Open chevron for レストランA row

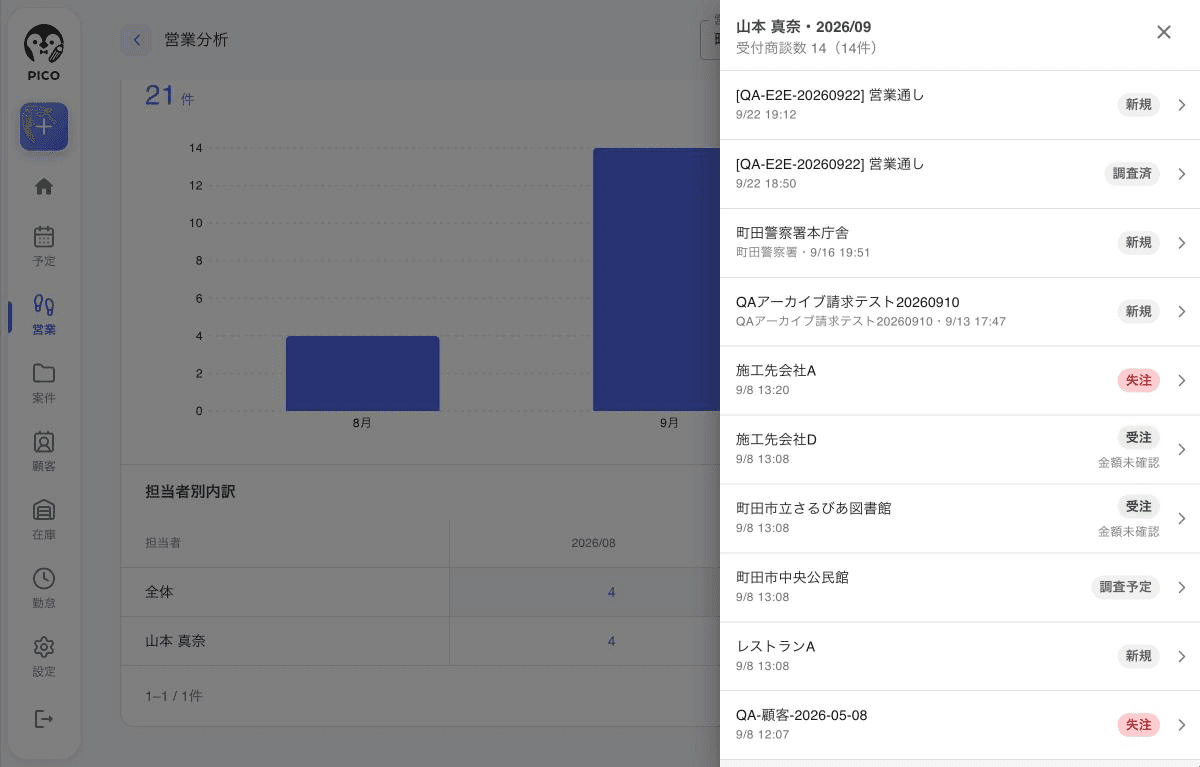pos(1182,656)
